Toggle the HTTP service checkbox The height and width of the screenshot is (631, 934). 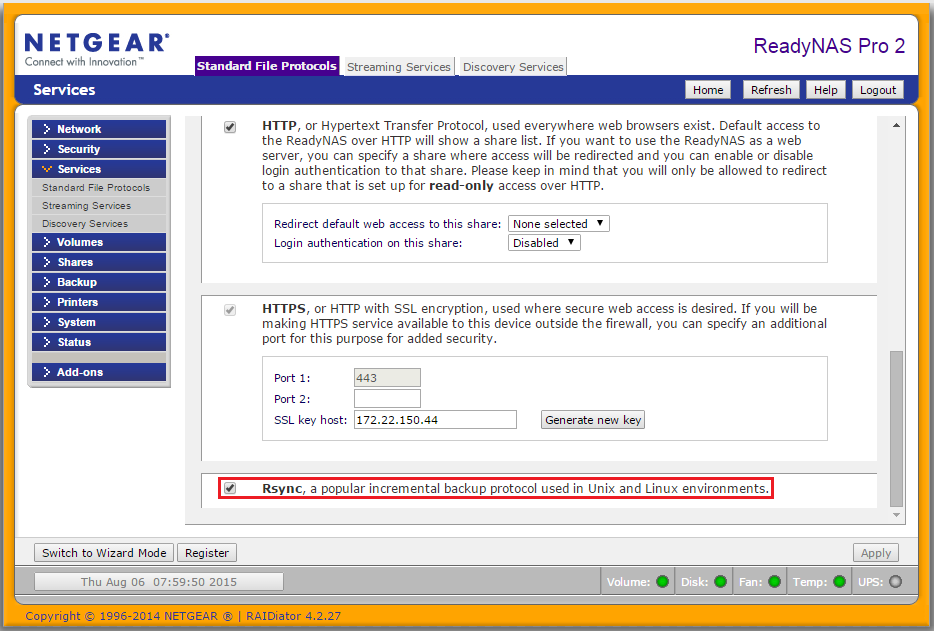(229, 126)
